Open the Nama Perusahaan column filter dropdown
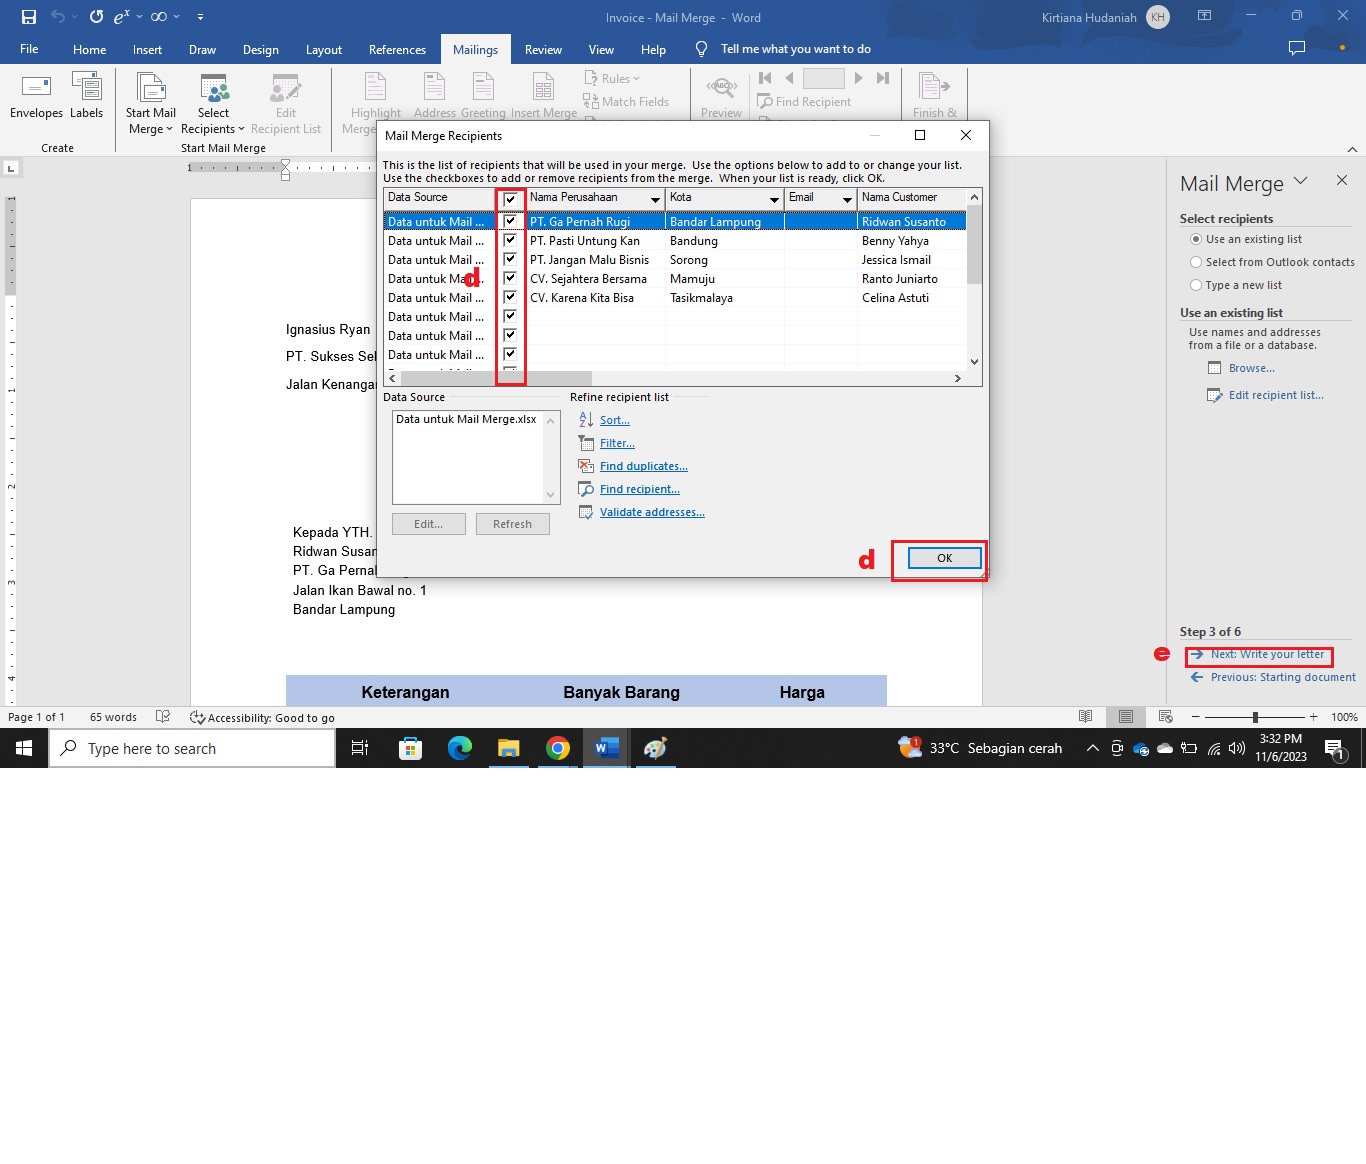The height and width of the screenshot is (1164, 1366). pyautogui.click(x=655, y=198)
